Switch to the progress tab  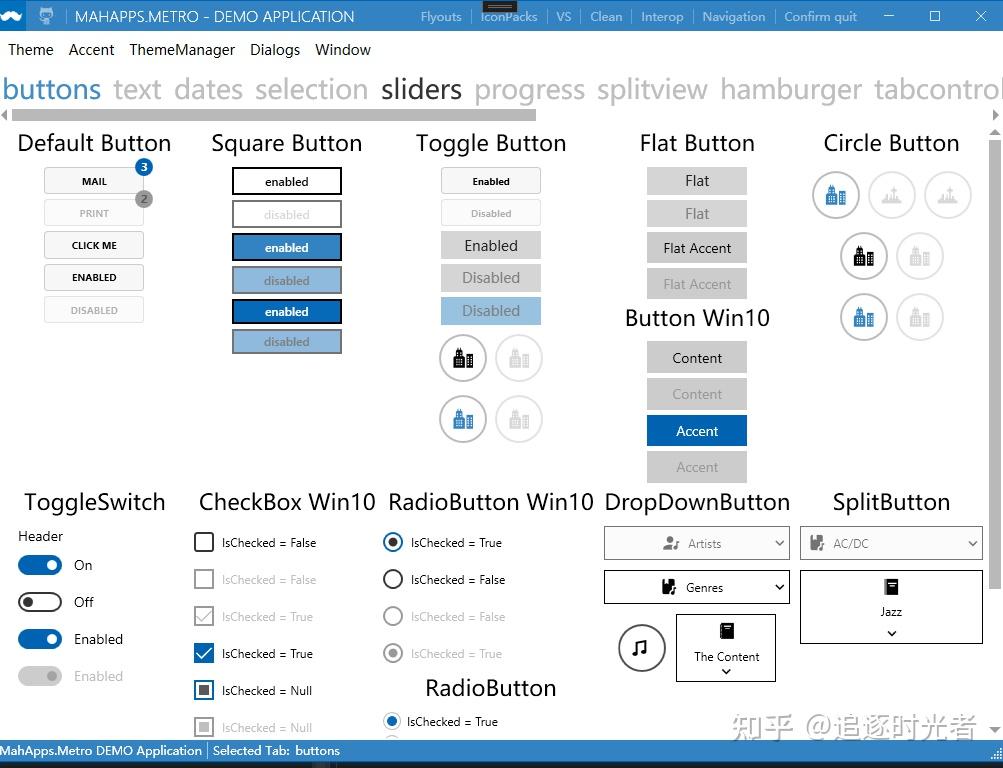point(529,89)
